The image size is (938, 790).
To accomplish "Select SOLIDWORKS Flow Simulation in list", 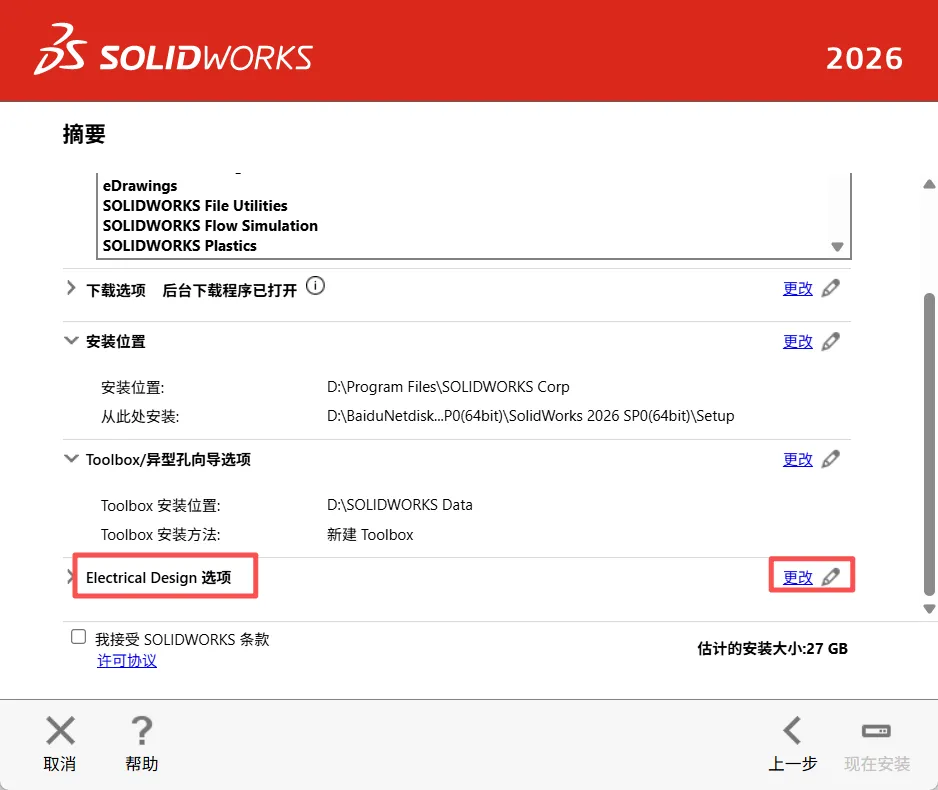I will pyautogui.click(x=210, y=225).
